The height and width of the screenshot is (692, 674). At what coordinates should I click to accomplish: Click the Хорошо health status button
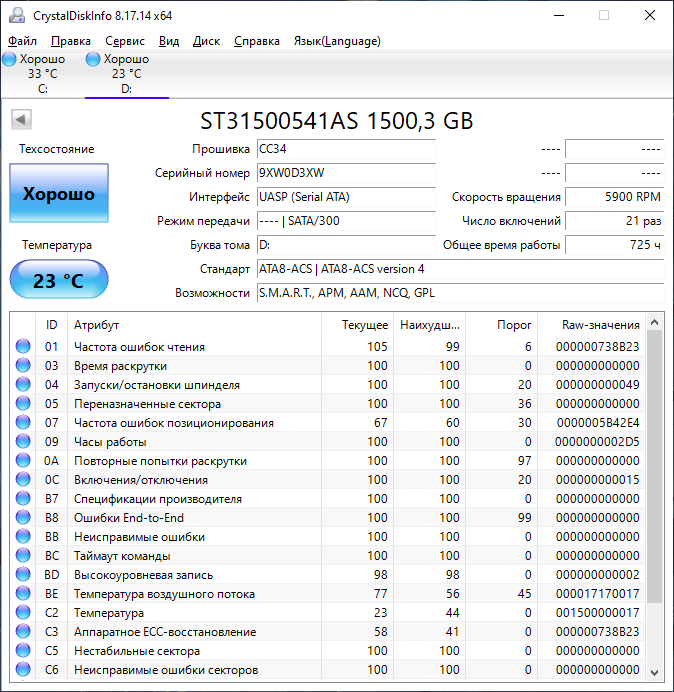tap(59, 194)
